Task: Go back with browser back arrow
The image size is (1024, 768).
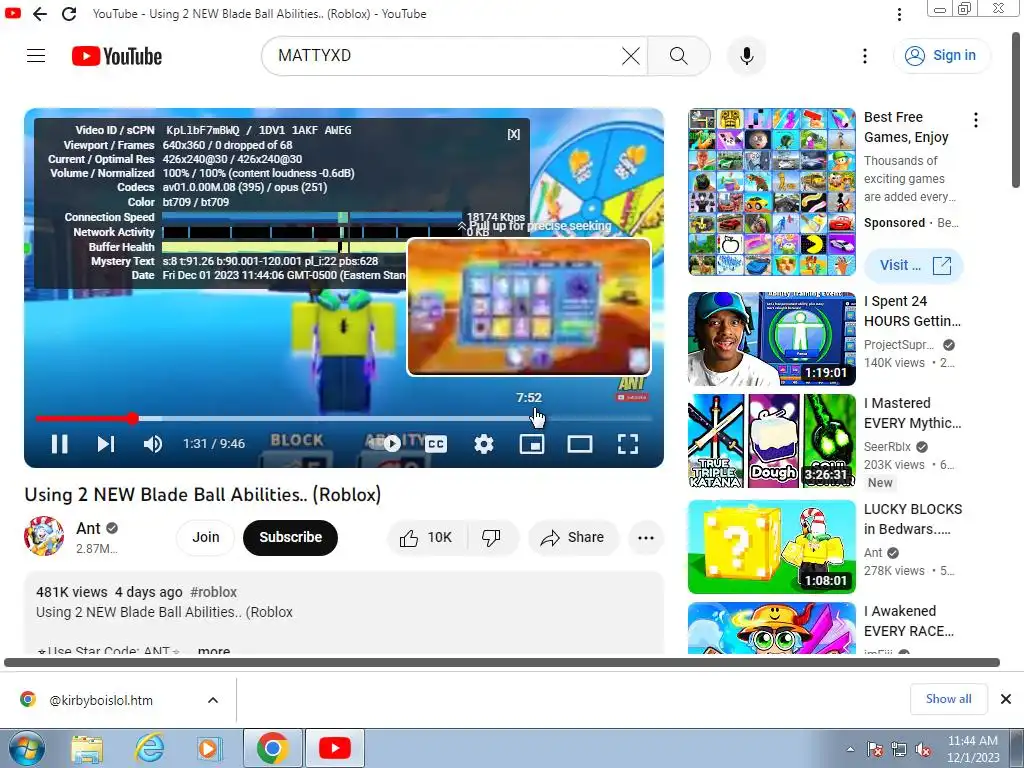Action: [40, 14]
